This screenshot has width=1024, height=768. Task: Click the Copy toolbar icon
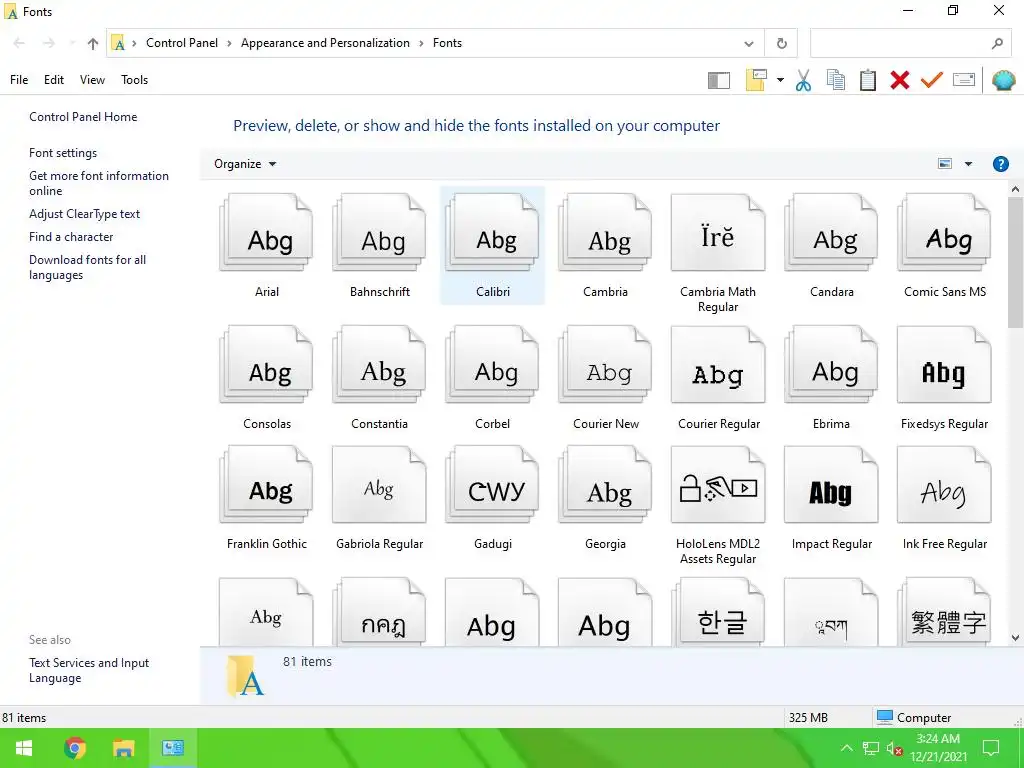836,80
